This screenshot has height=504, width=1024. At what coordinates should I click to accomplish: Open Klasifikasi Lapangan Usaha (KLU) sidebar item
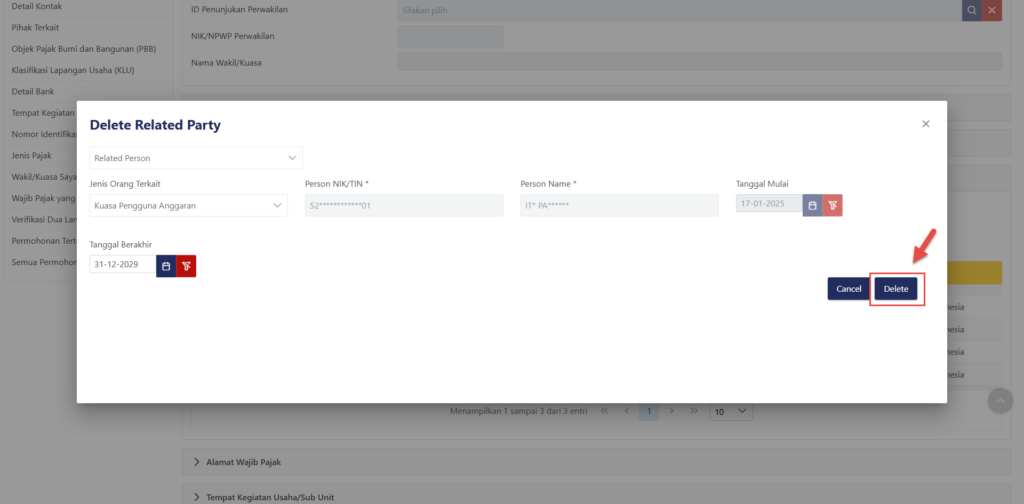(72, 70)
